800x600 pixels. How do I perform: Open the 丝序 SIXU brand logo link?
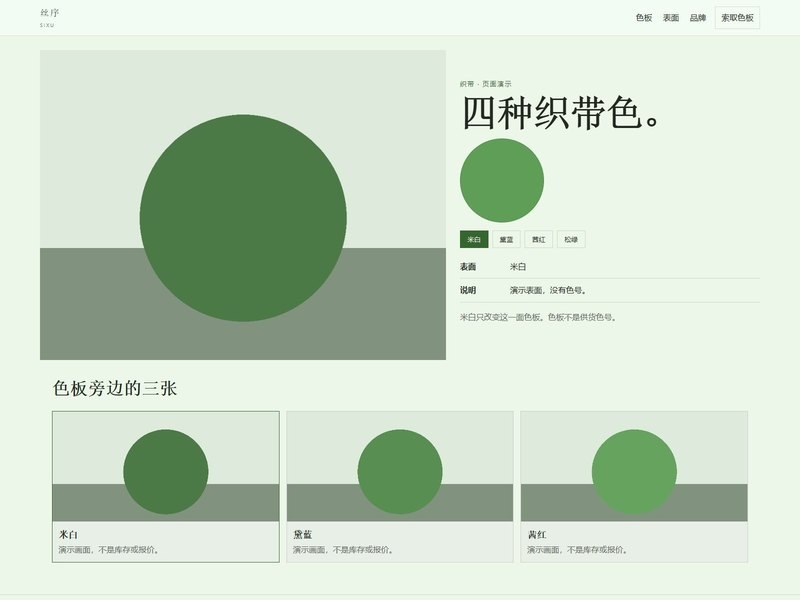click(x=49, y=18)
